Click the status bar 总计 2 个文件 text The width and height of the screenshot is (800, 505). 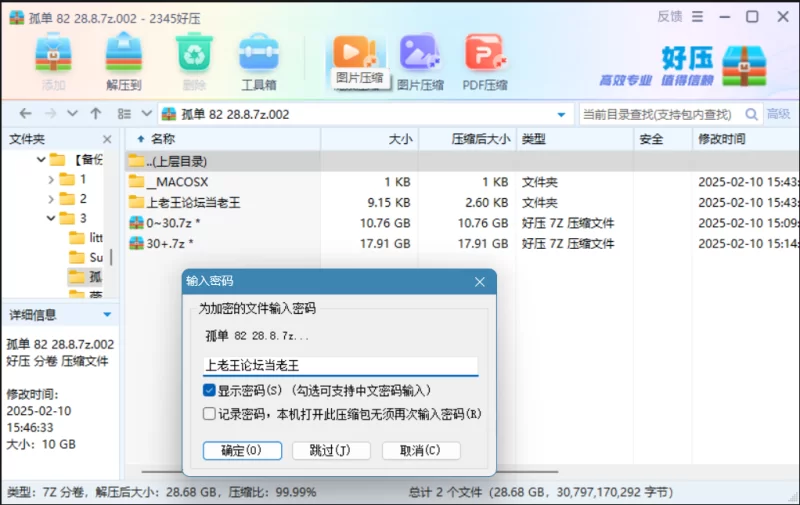pyautogui.click(x=445, y=492)
